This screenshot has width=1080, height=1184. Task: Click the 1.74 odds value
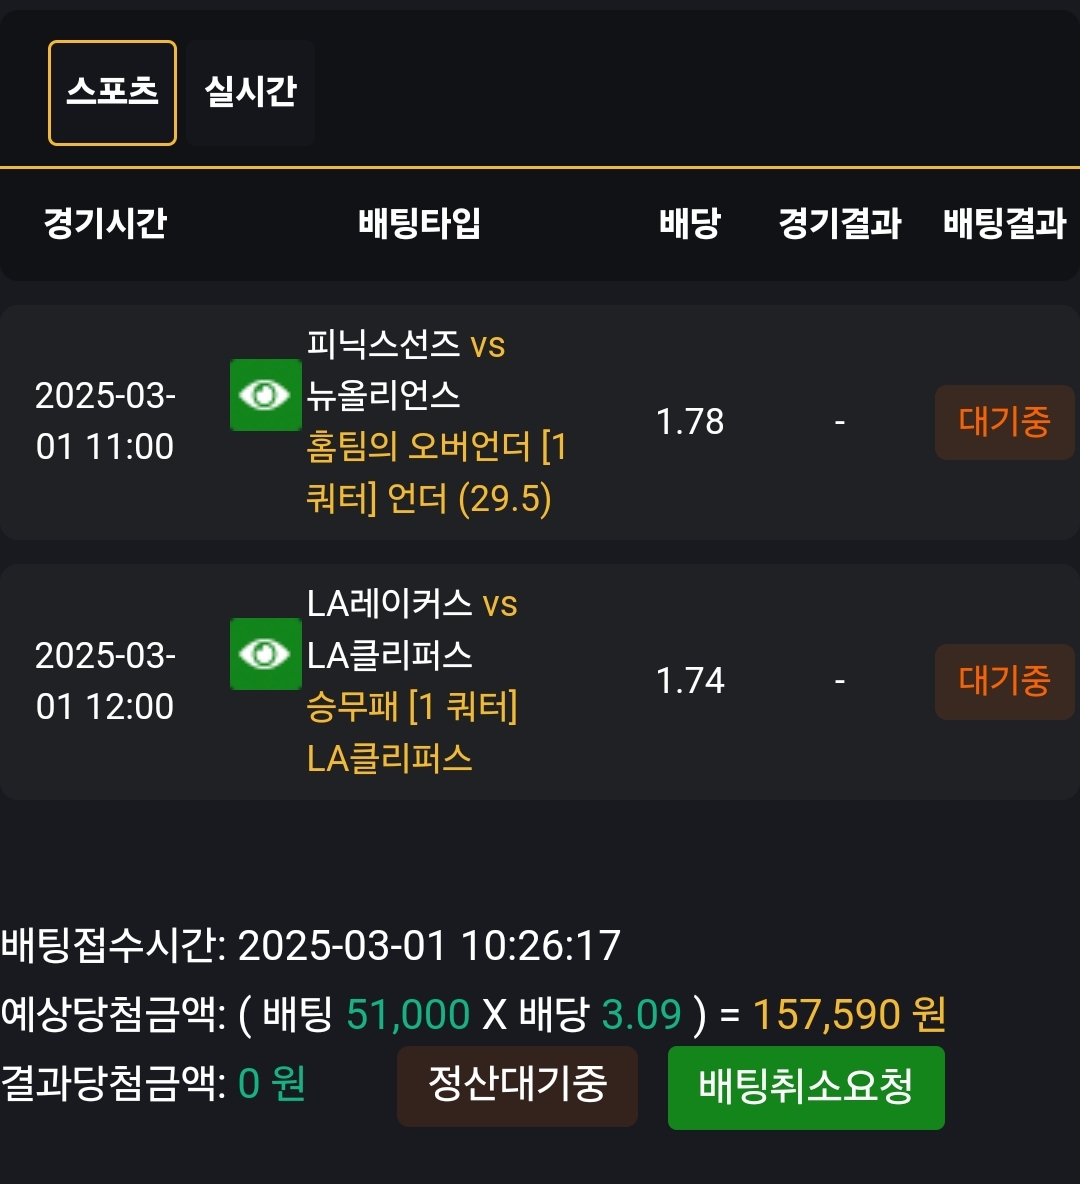pos(690,681)
